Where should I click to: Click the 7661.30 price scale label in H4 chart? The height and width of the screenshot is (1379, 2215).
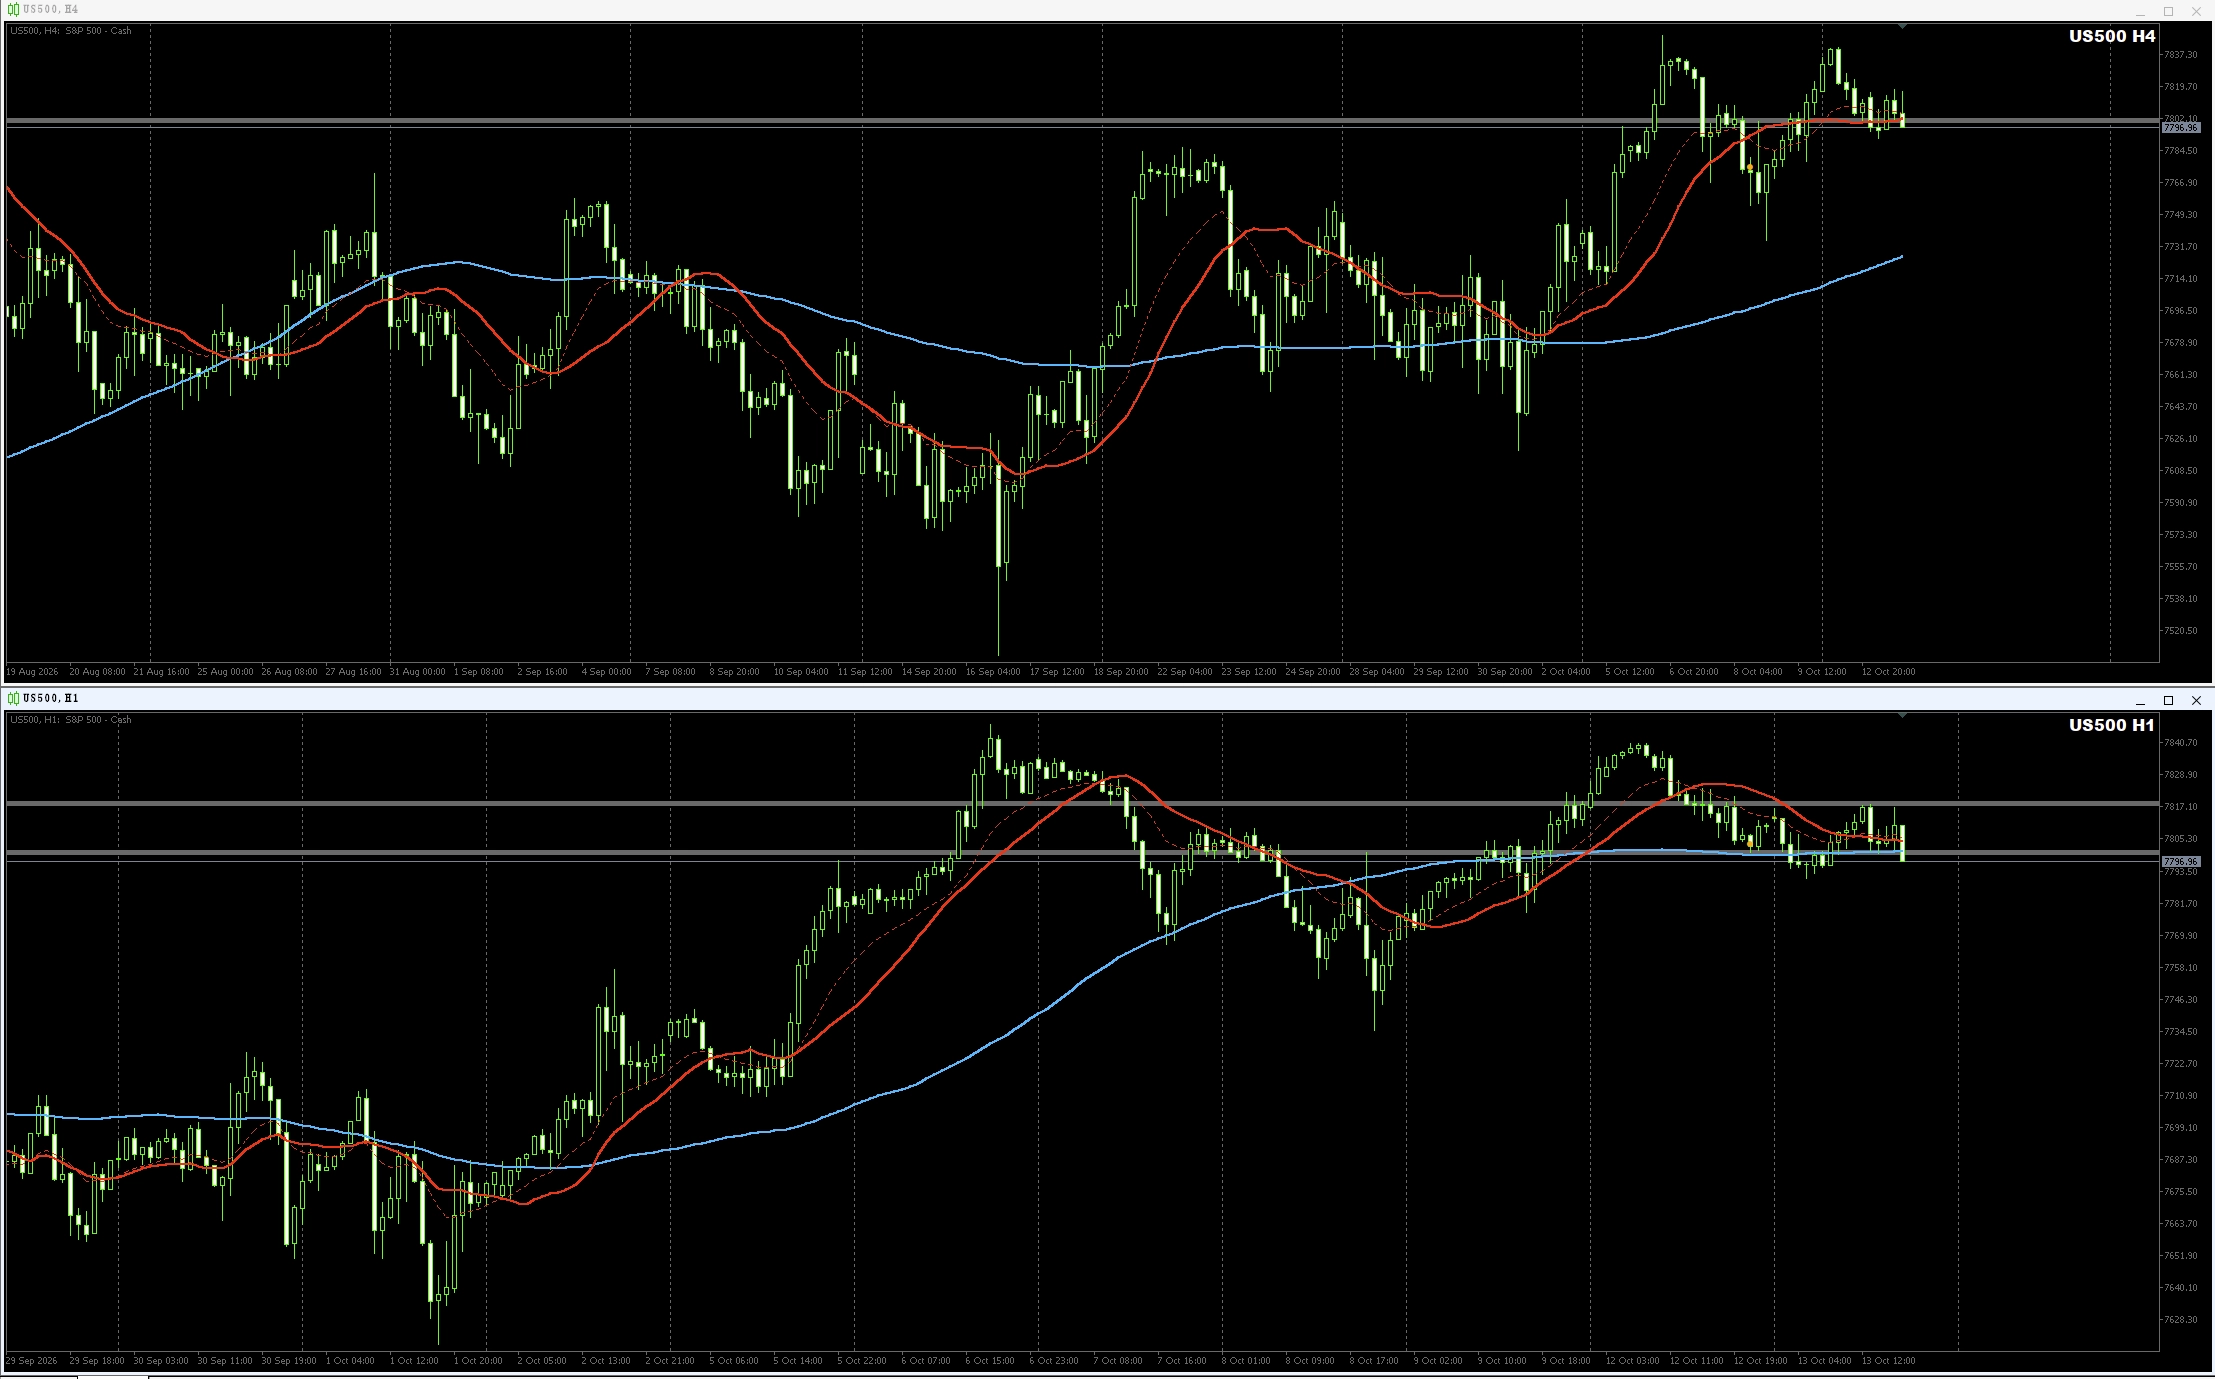2180,375
